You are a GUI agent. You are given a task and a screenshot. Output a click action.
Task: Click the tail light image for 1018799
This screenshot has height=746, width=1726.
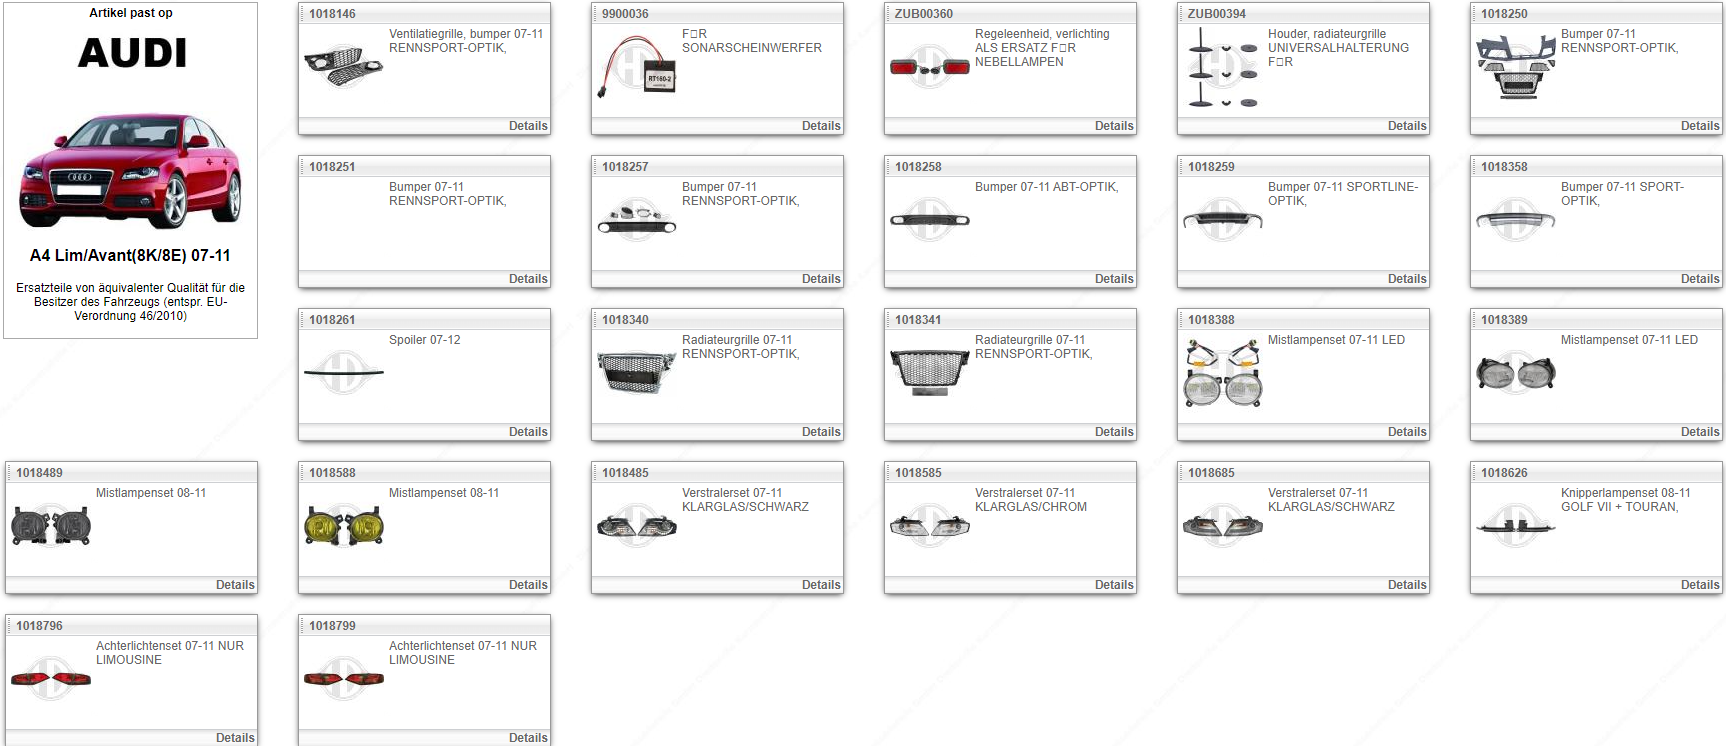point(343,678)
